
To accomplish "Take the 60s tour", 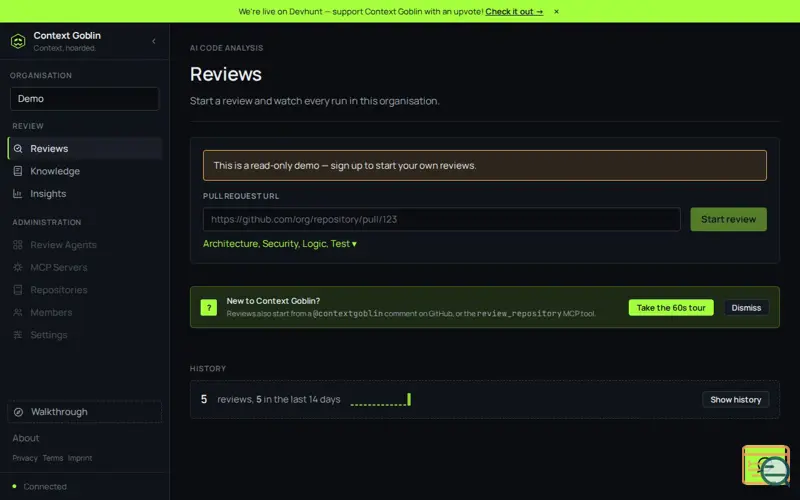I will (671, 308).
